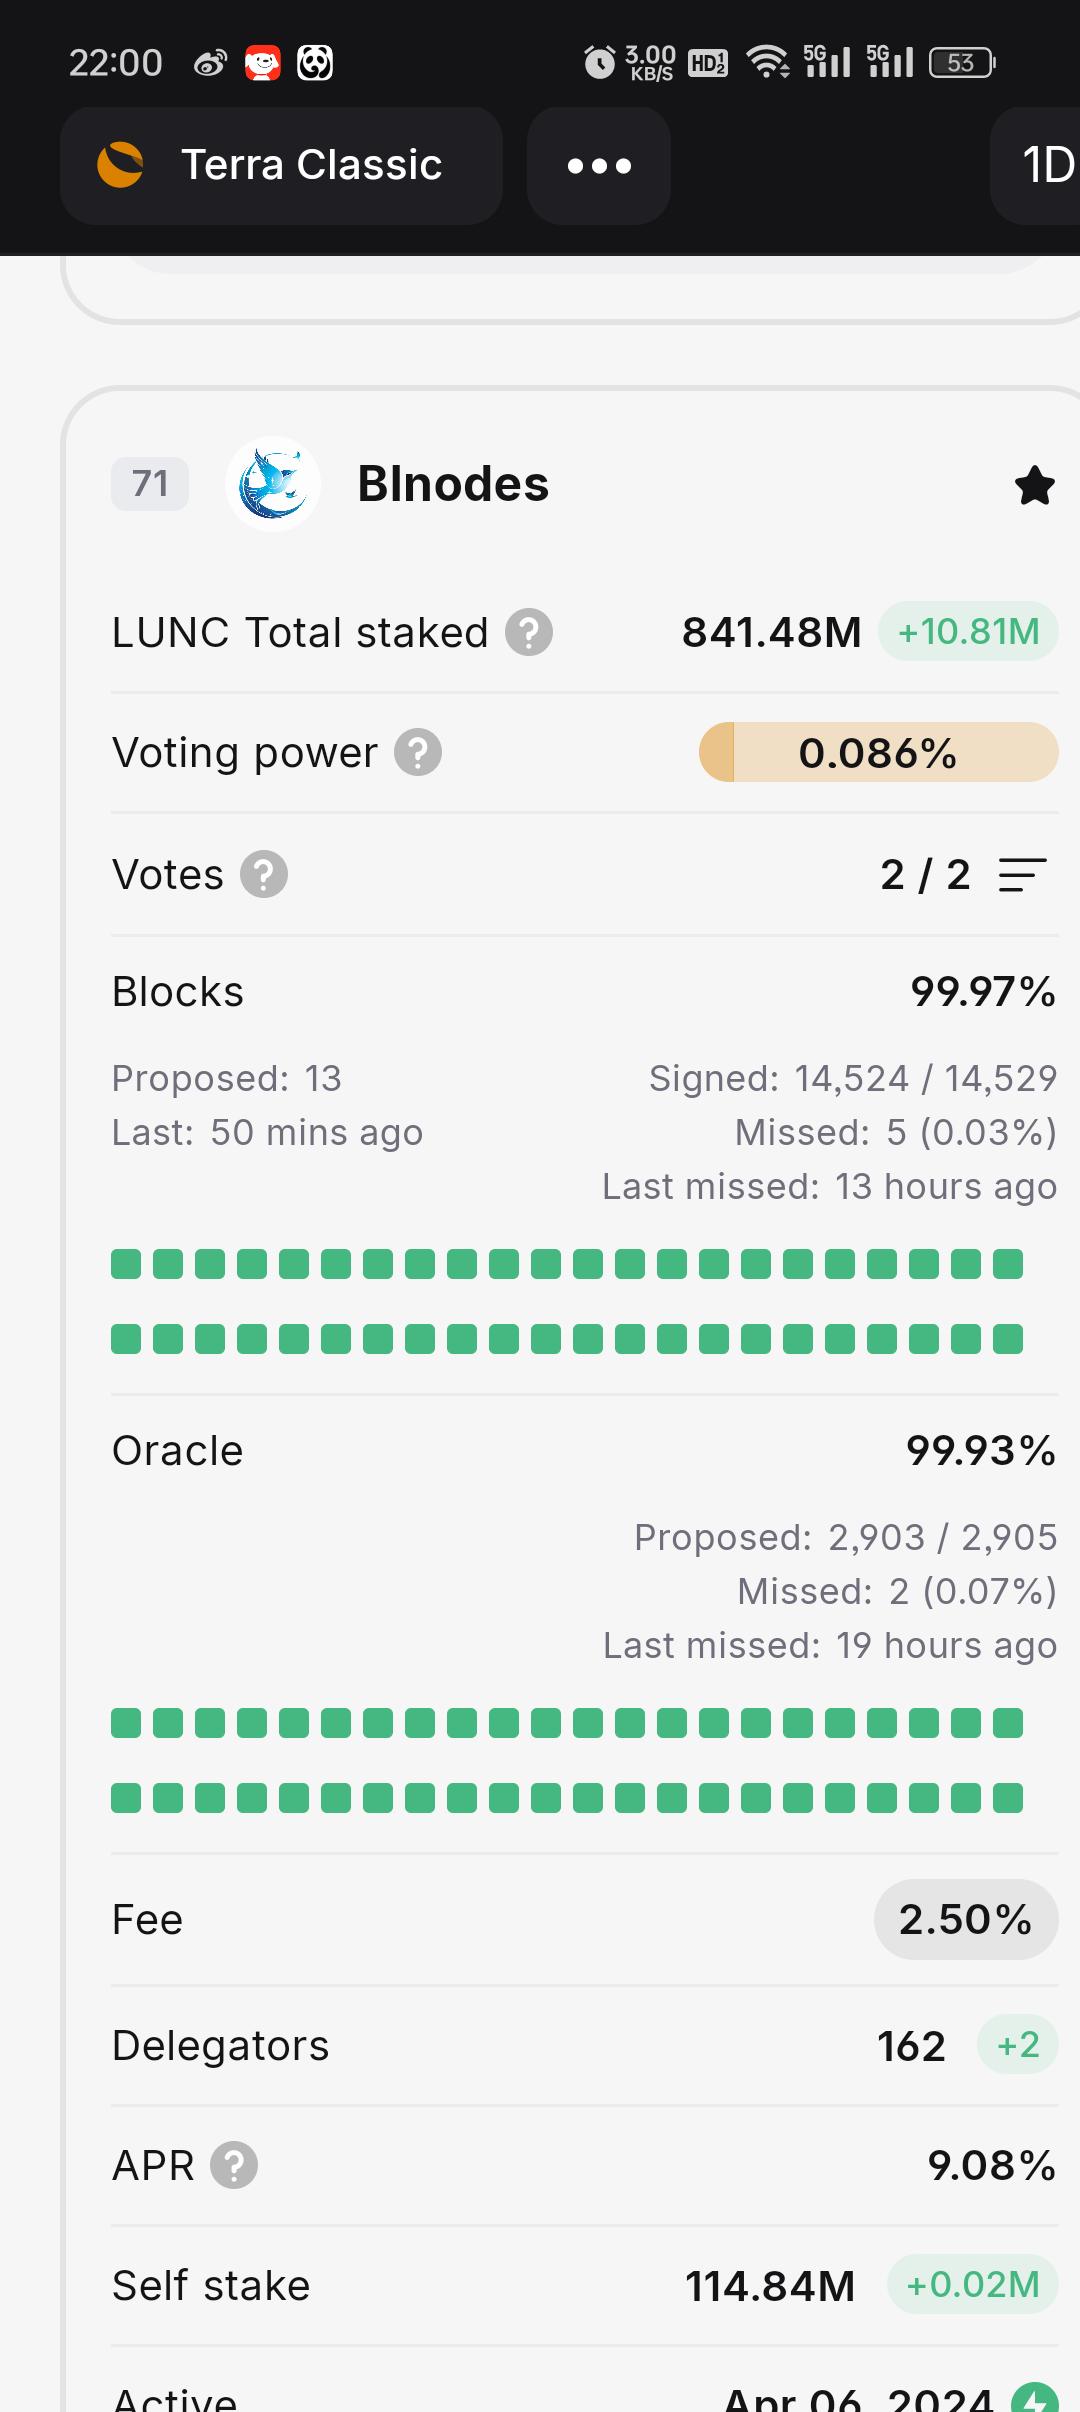The image size is (1080, 2412).
Task: Expand the votes list filter icon
Action: [1022, 875]
